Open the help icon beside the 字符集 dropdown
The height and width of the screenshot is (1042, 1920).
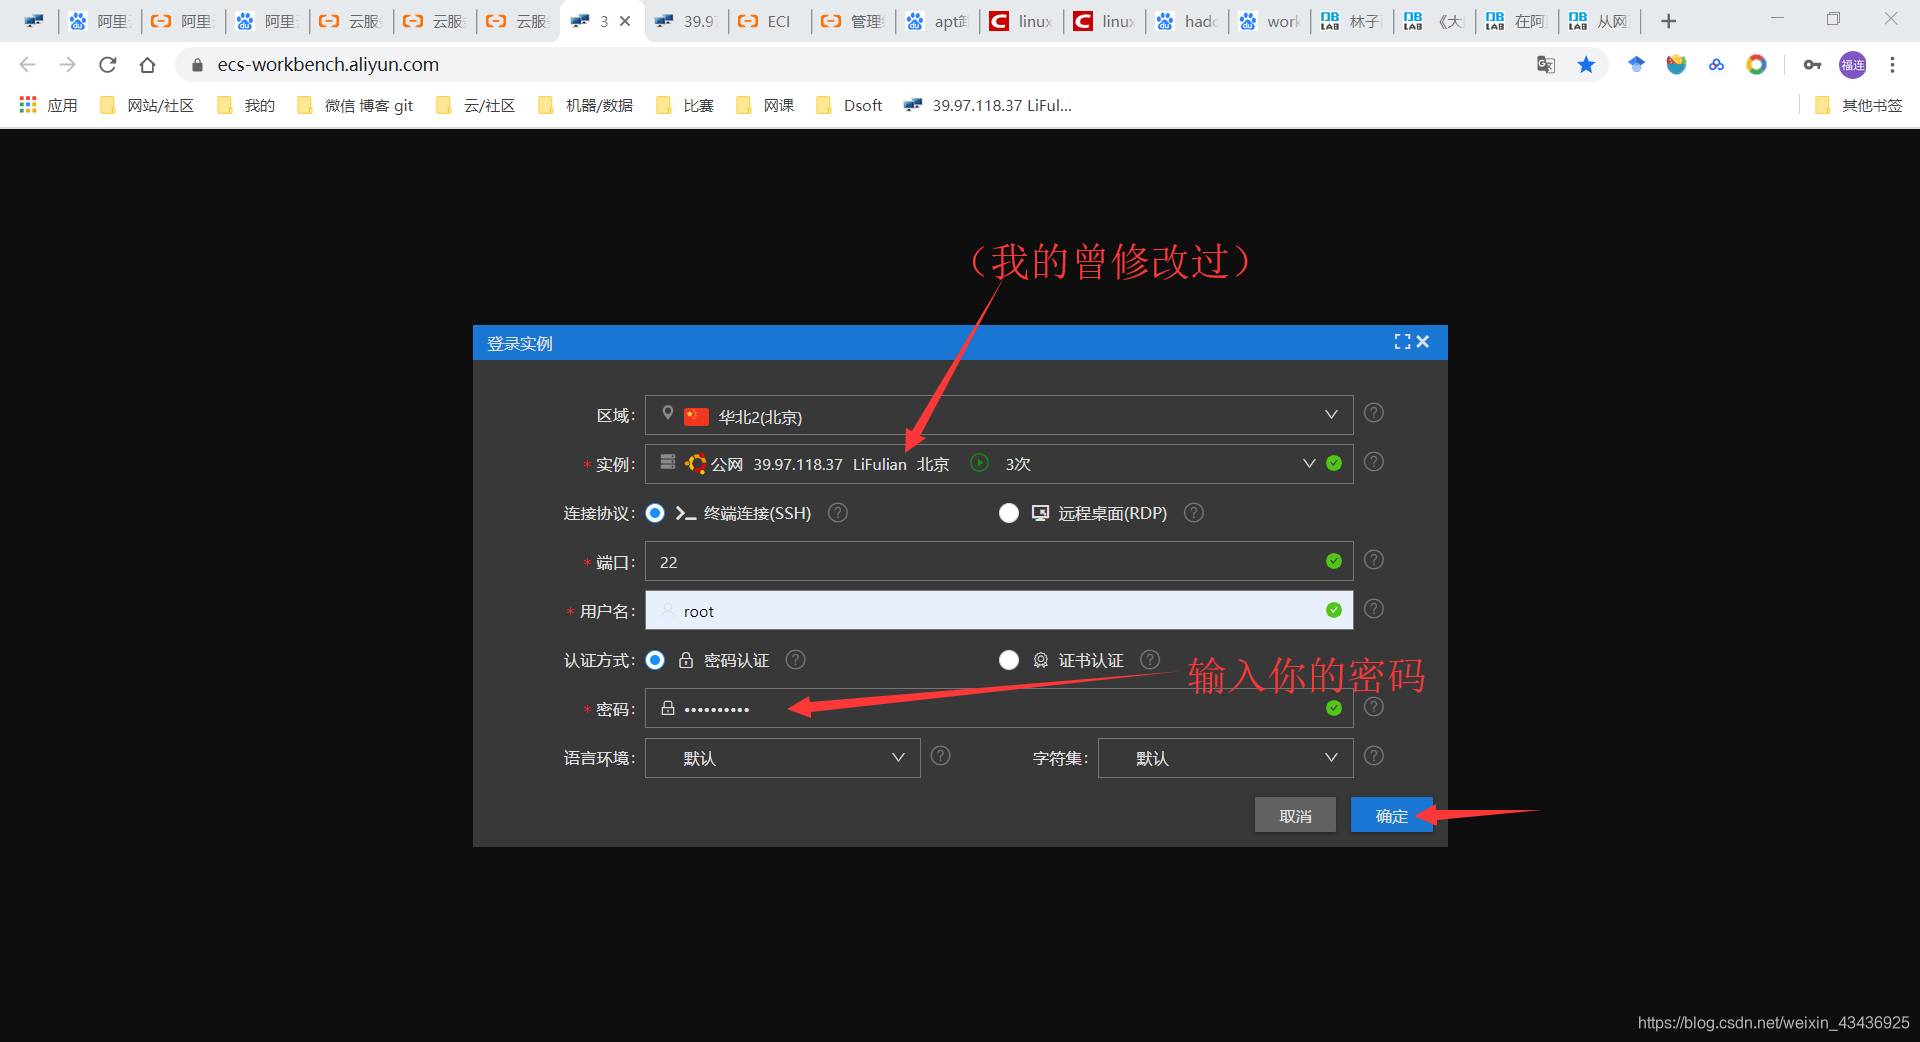click(x=1374, y=756)
